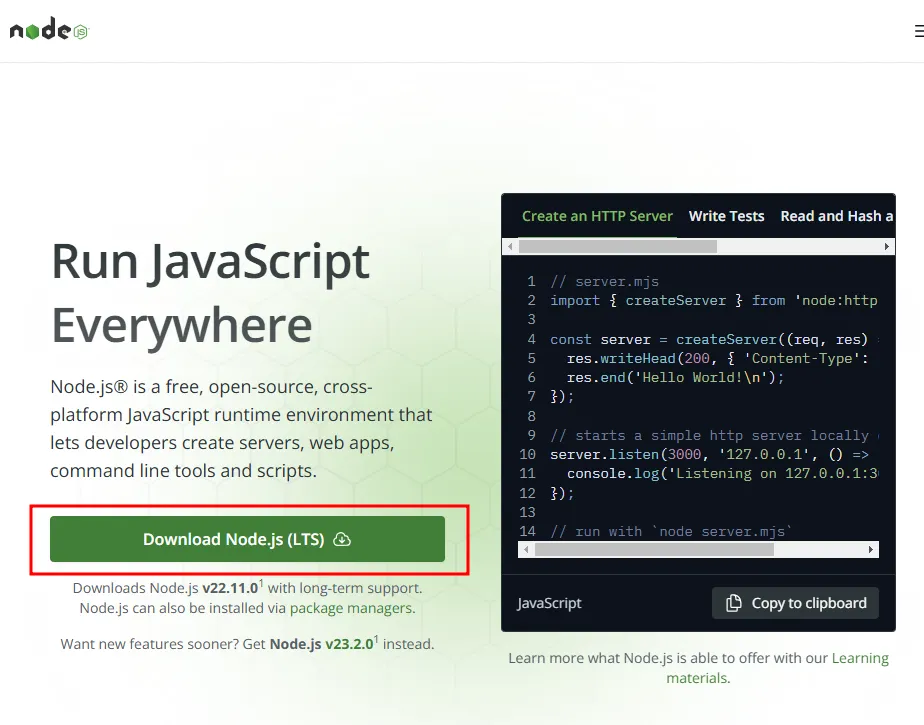Click the 'import { createServer }' code line
Image resolution: width=924 pixels, height=725 pixels.
click(714, 301)
